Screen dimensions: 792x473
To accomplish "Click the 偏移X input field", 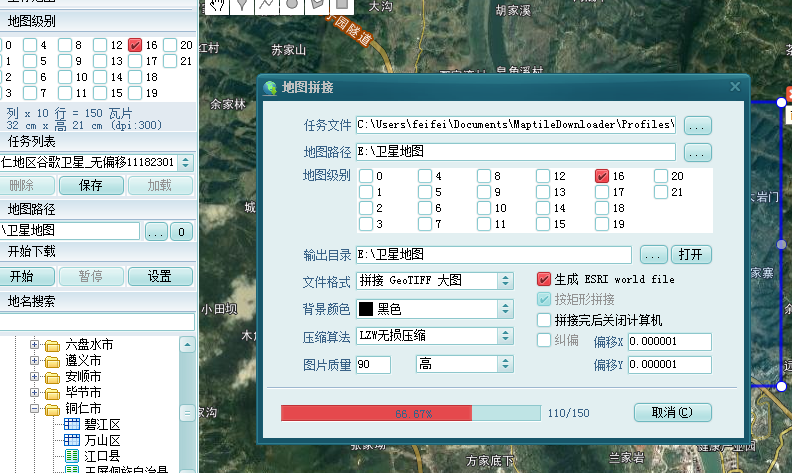I will (x=669, y=342).
